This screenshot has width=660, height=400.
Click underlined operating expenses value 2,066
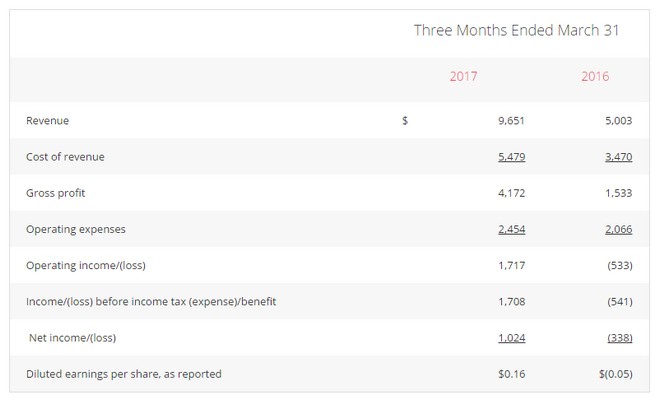point(616,229)
